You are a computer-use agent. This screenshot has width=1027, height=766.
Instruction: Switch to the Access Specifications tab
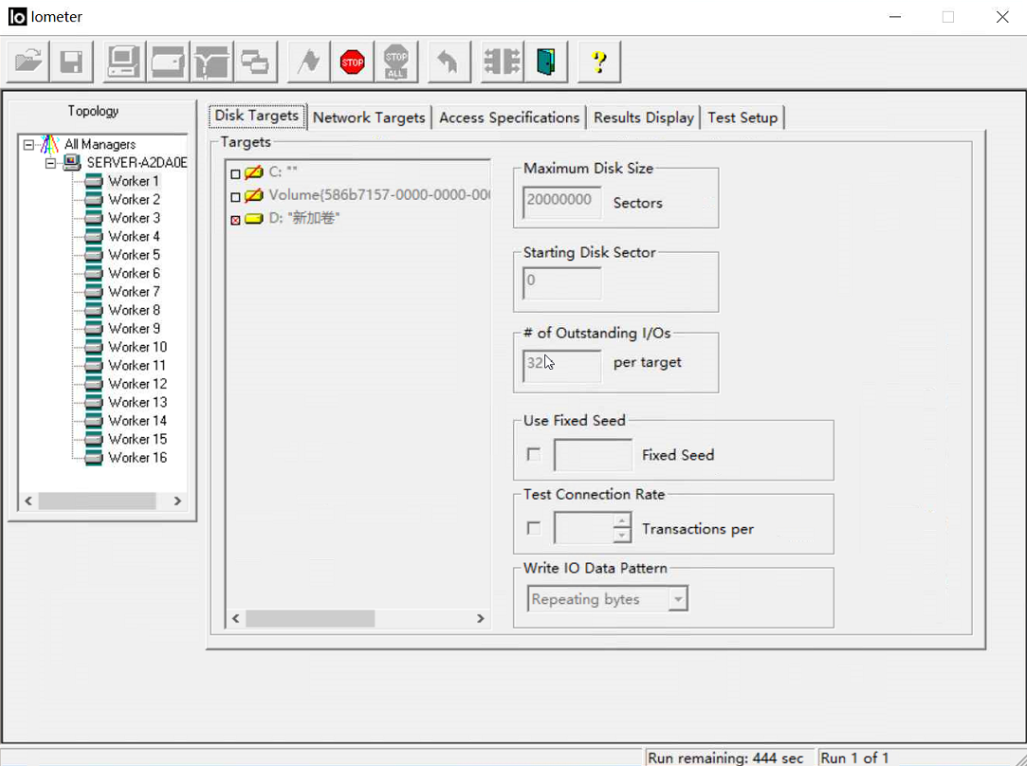click(509, 118)
